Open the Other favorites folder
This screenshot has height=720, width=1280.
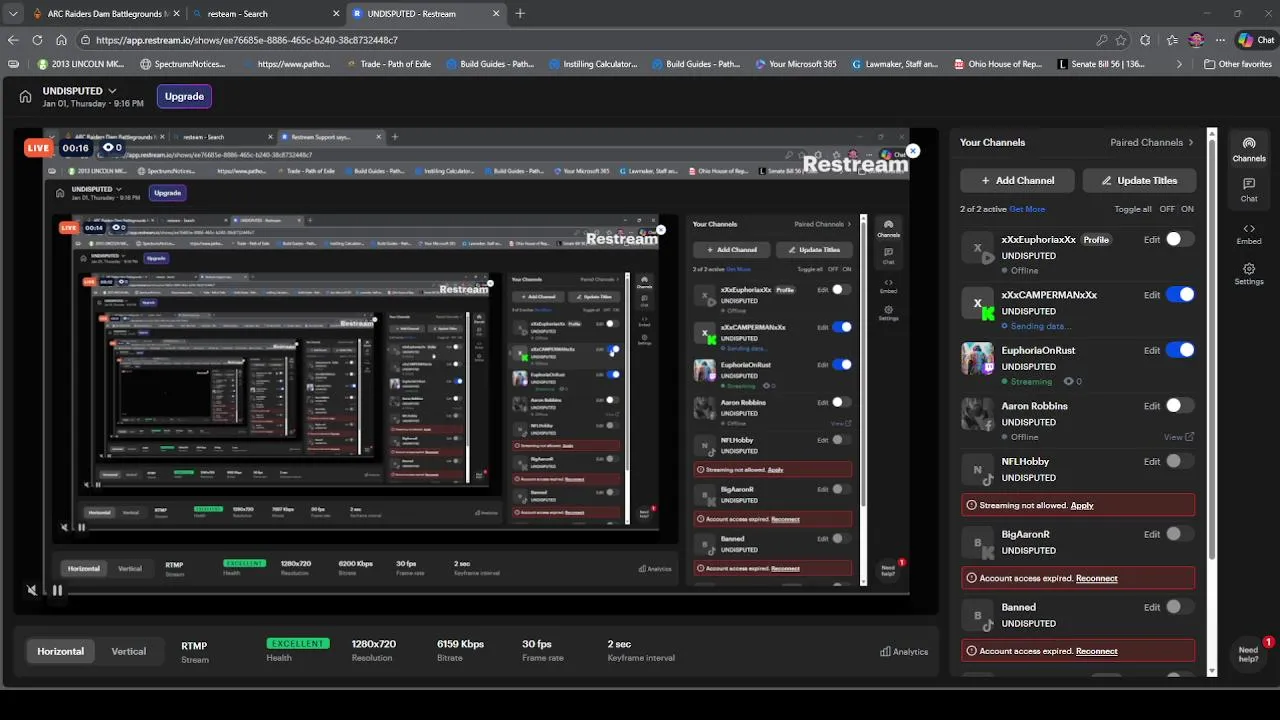[x=1236, y=64]
